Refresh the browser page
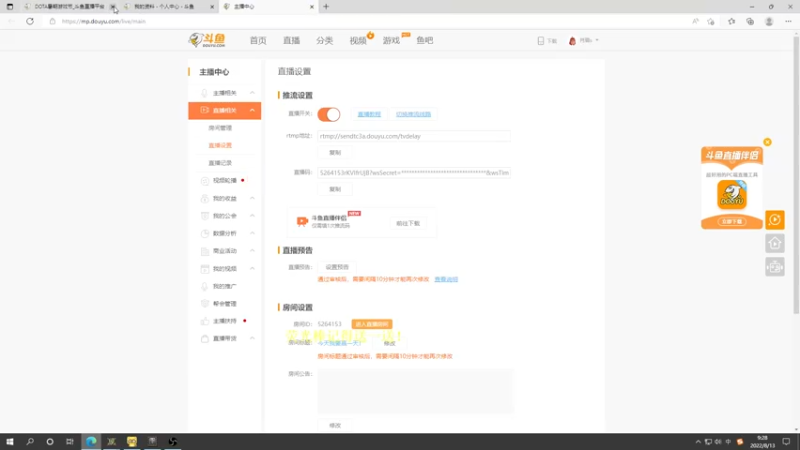The image size is (800, 450). (x=30, y=21)
